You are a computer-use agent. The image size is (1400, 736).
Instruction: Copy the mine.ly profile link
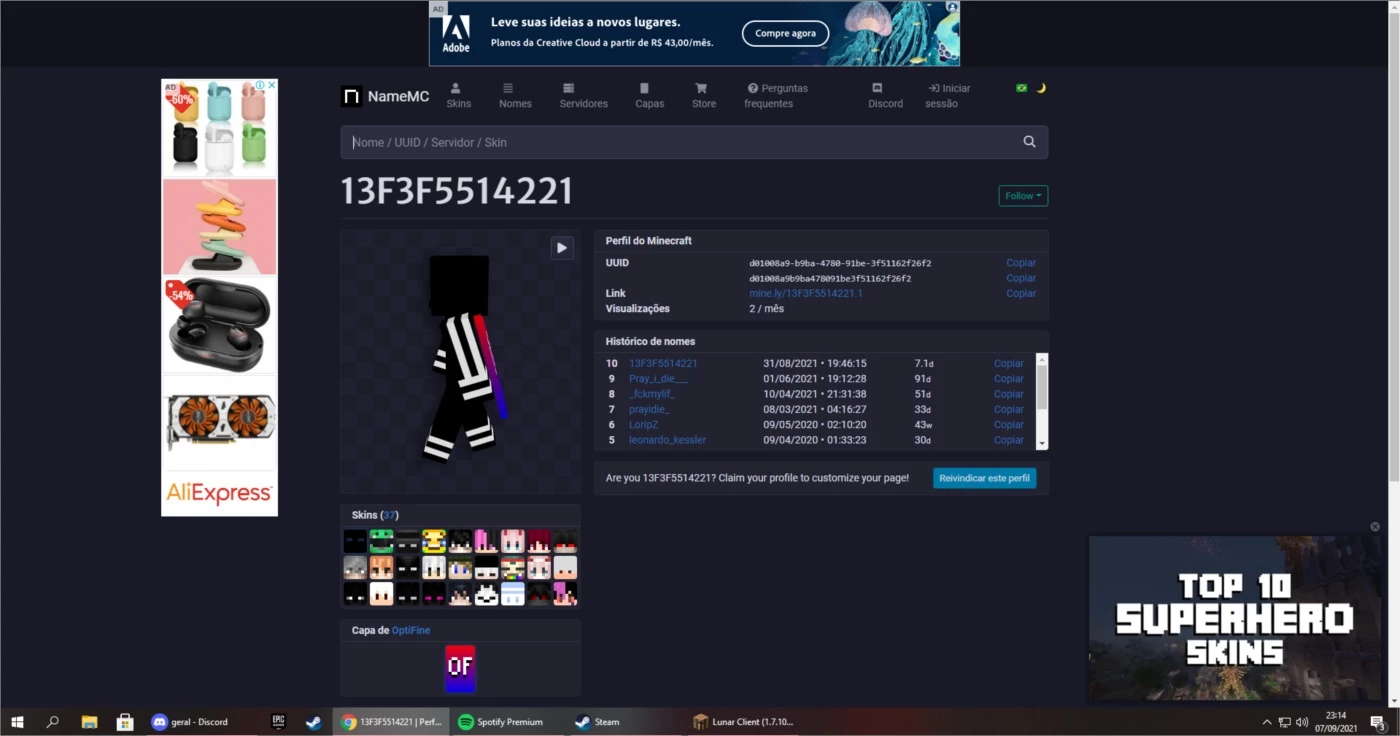(1020, 293)
